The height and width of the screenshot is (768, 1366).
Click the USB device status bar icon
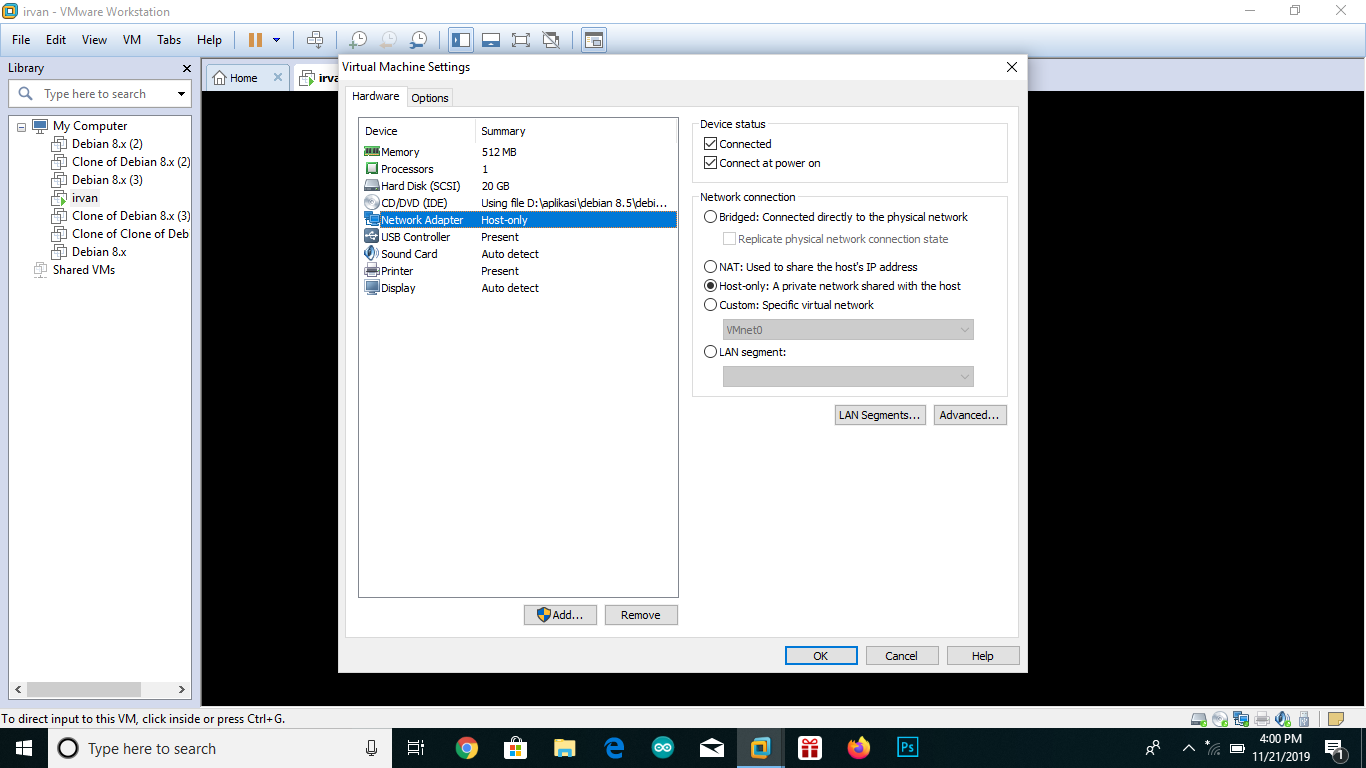tap(1303, 718)
